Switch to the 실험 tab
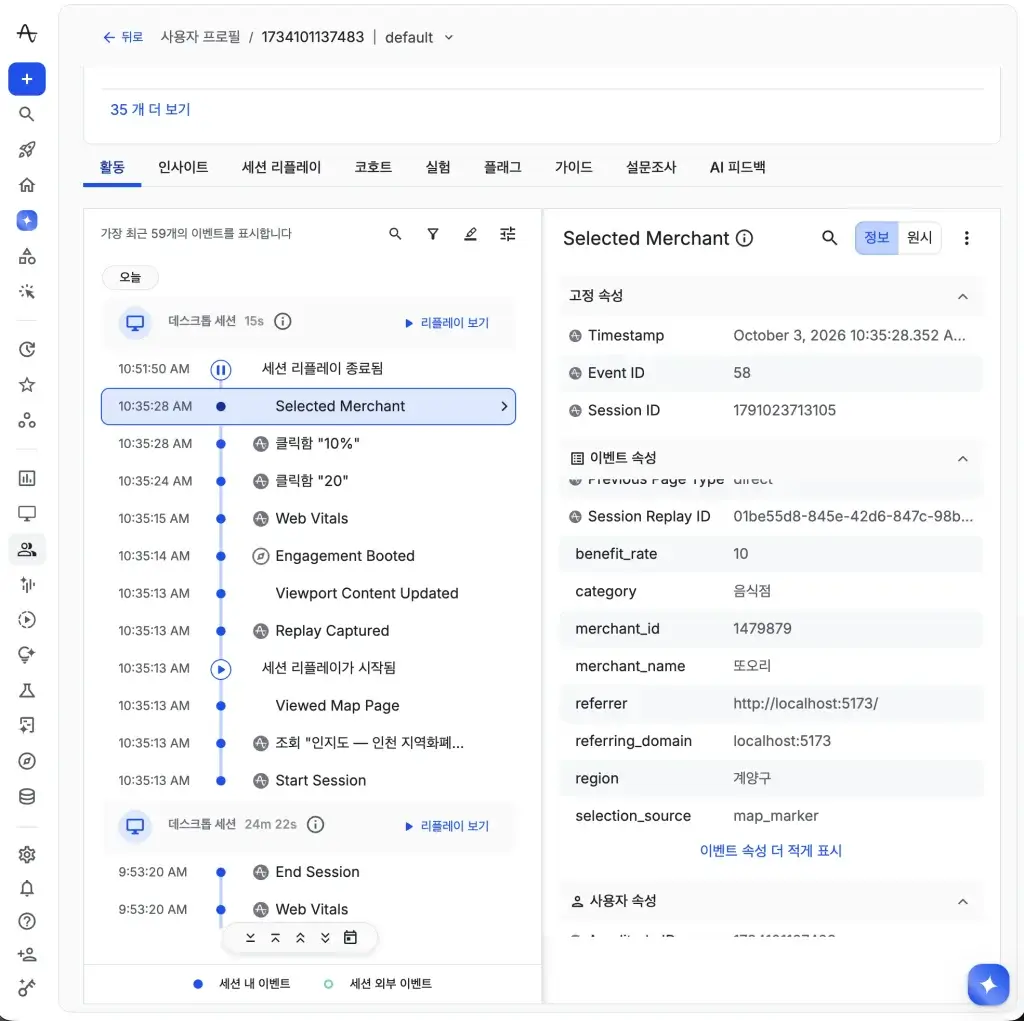 [438, 167]
